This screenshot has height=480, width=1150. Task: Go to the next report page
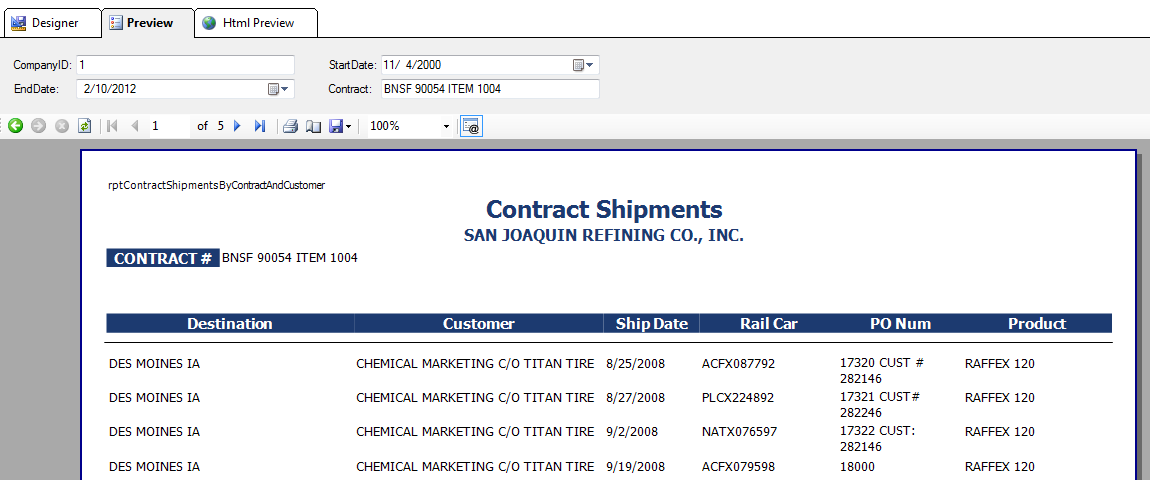(x=237, y=126)
